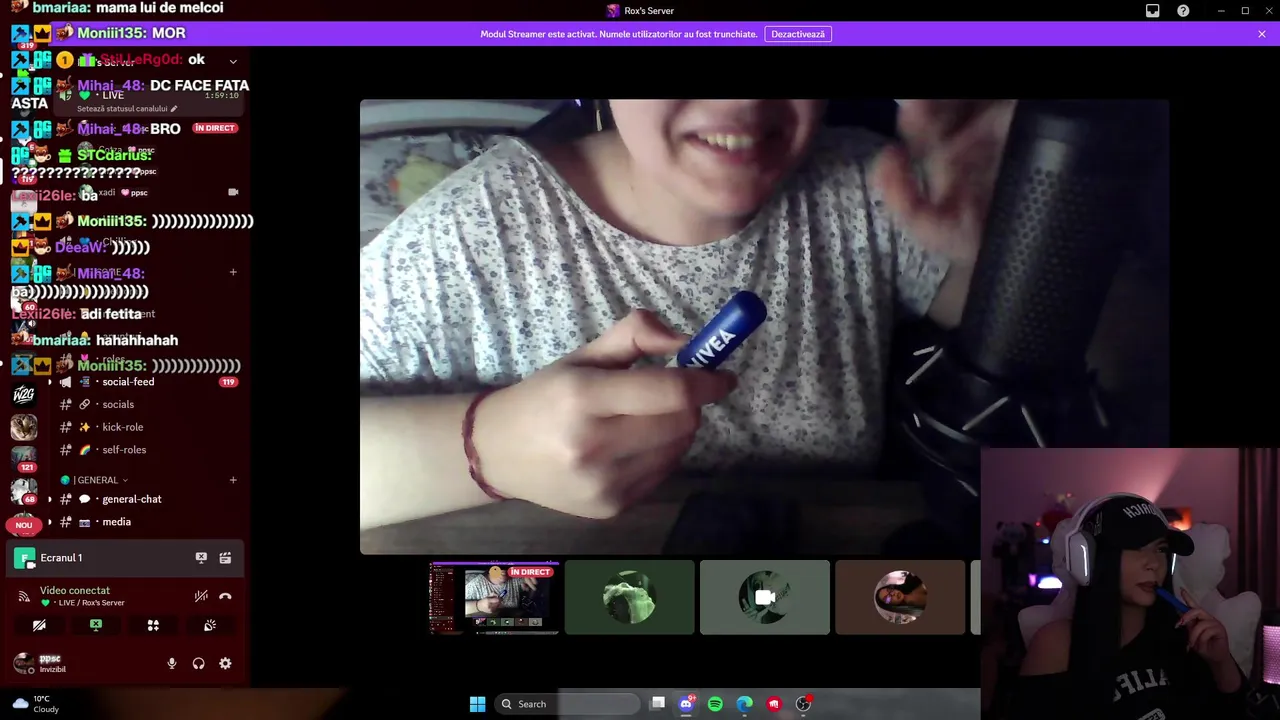This screenshot has width=1280, height=720.
Task: Open connection signal strength icon
Action: tap(24, 596)
